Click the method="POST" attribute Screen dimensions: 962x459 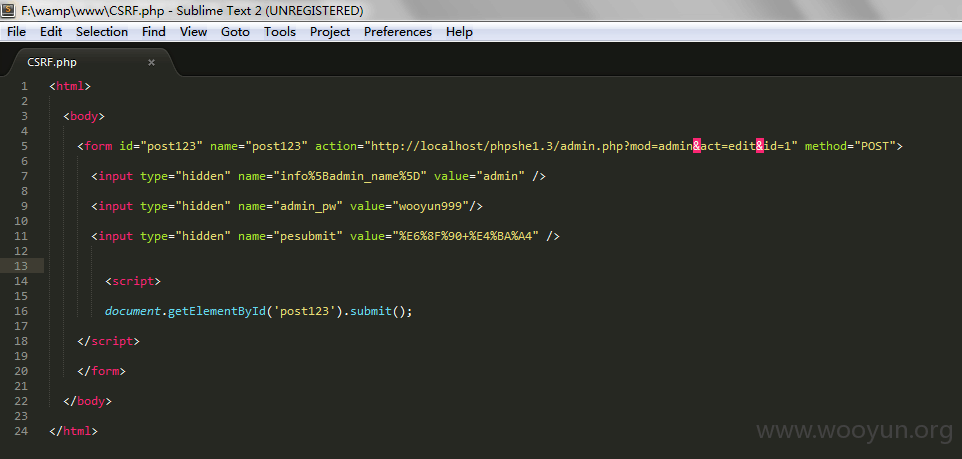pos(850,146)
